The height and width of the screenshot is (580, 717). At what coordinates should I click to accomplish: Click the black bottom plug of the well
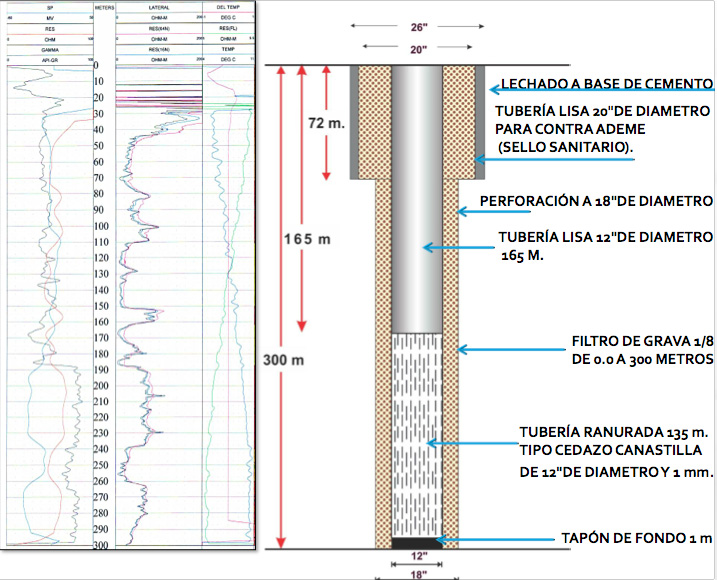pyautogui.click(x=417, y=543)
